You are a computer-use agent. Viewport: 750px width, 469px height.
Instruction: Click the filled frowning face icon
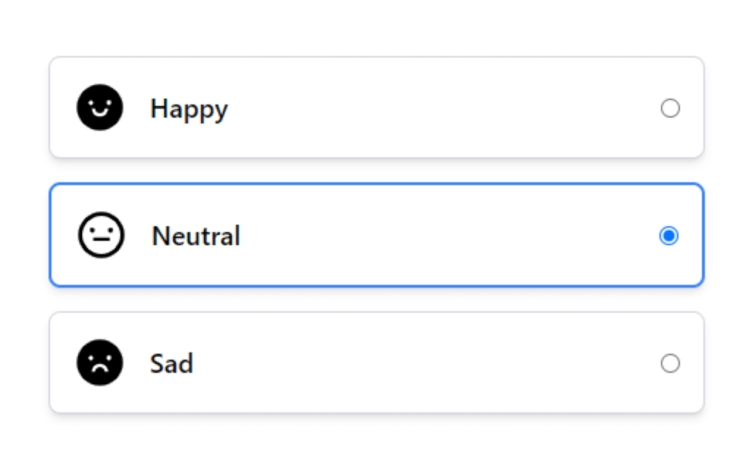click(100, 363)
